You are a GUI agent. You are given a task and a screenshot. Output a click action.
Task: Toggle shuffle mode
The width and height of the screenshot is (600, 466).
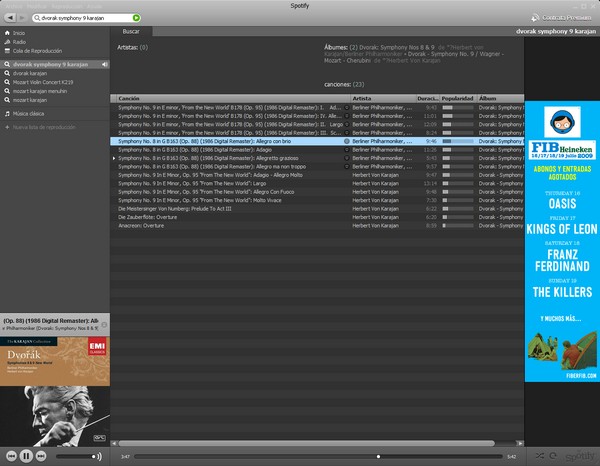pyautogui.click(x=540, y=456)
